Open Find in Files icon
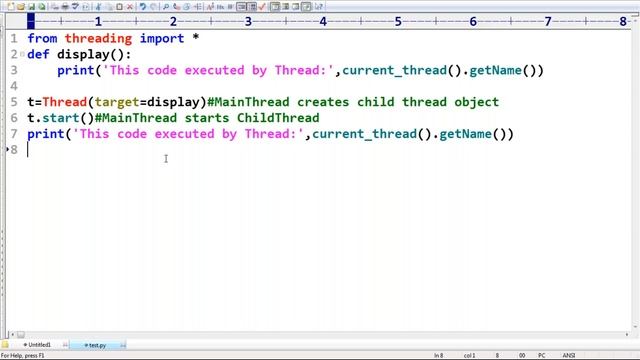 (x=187, y=7)
